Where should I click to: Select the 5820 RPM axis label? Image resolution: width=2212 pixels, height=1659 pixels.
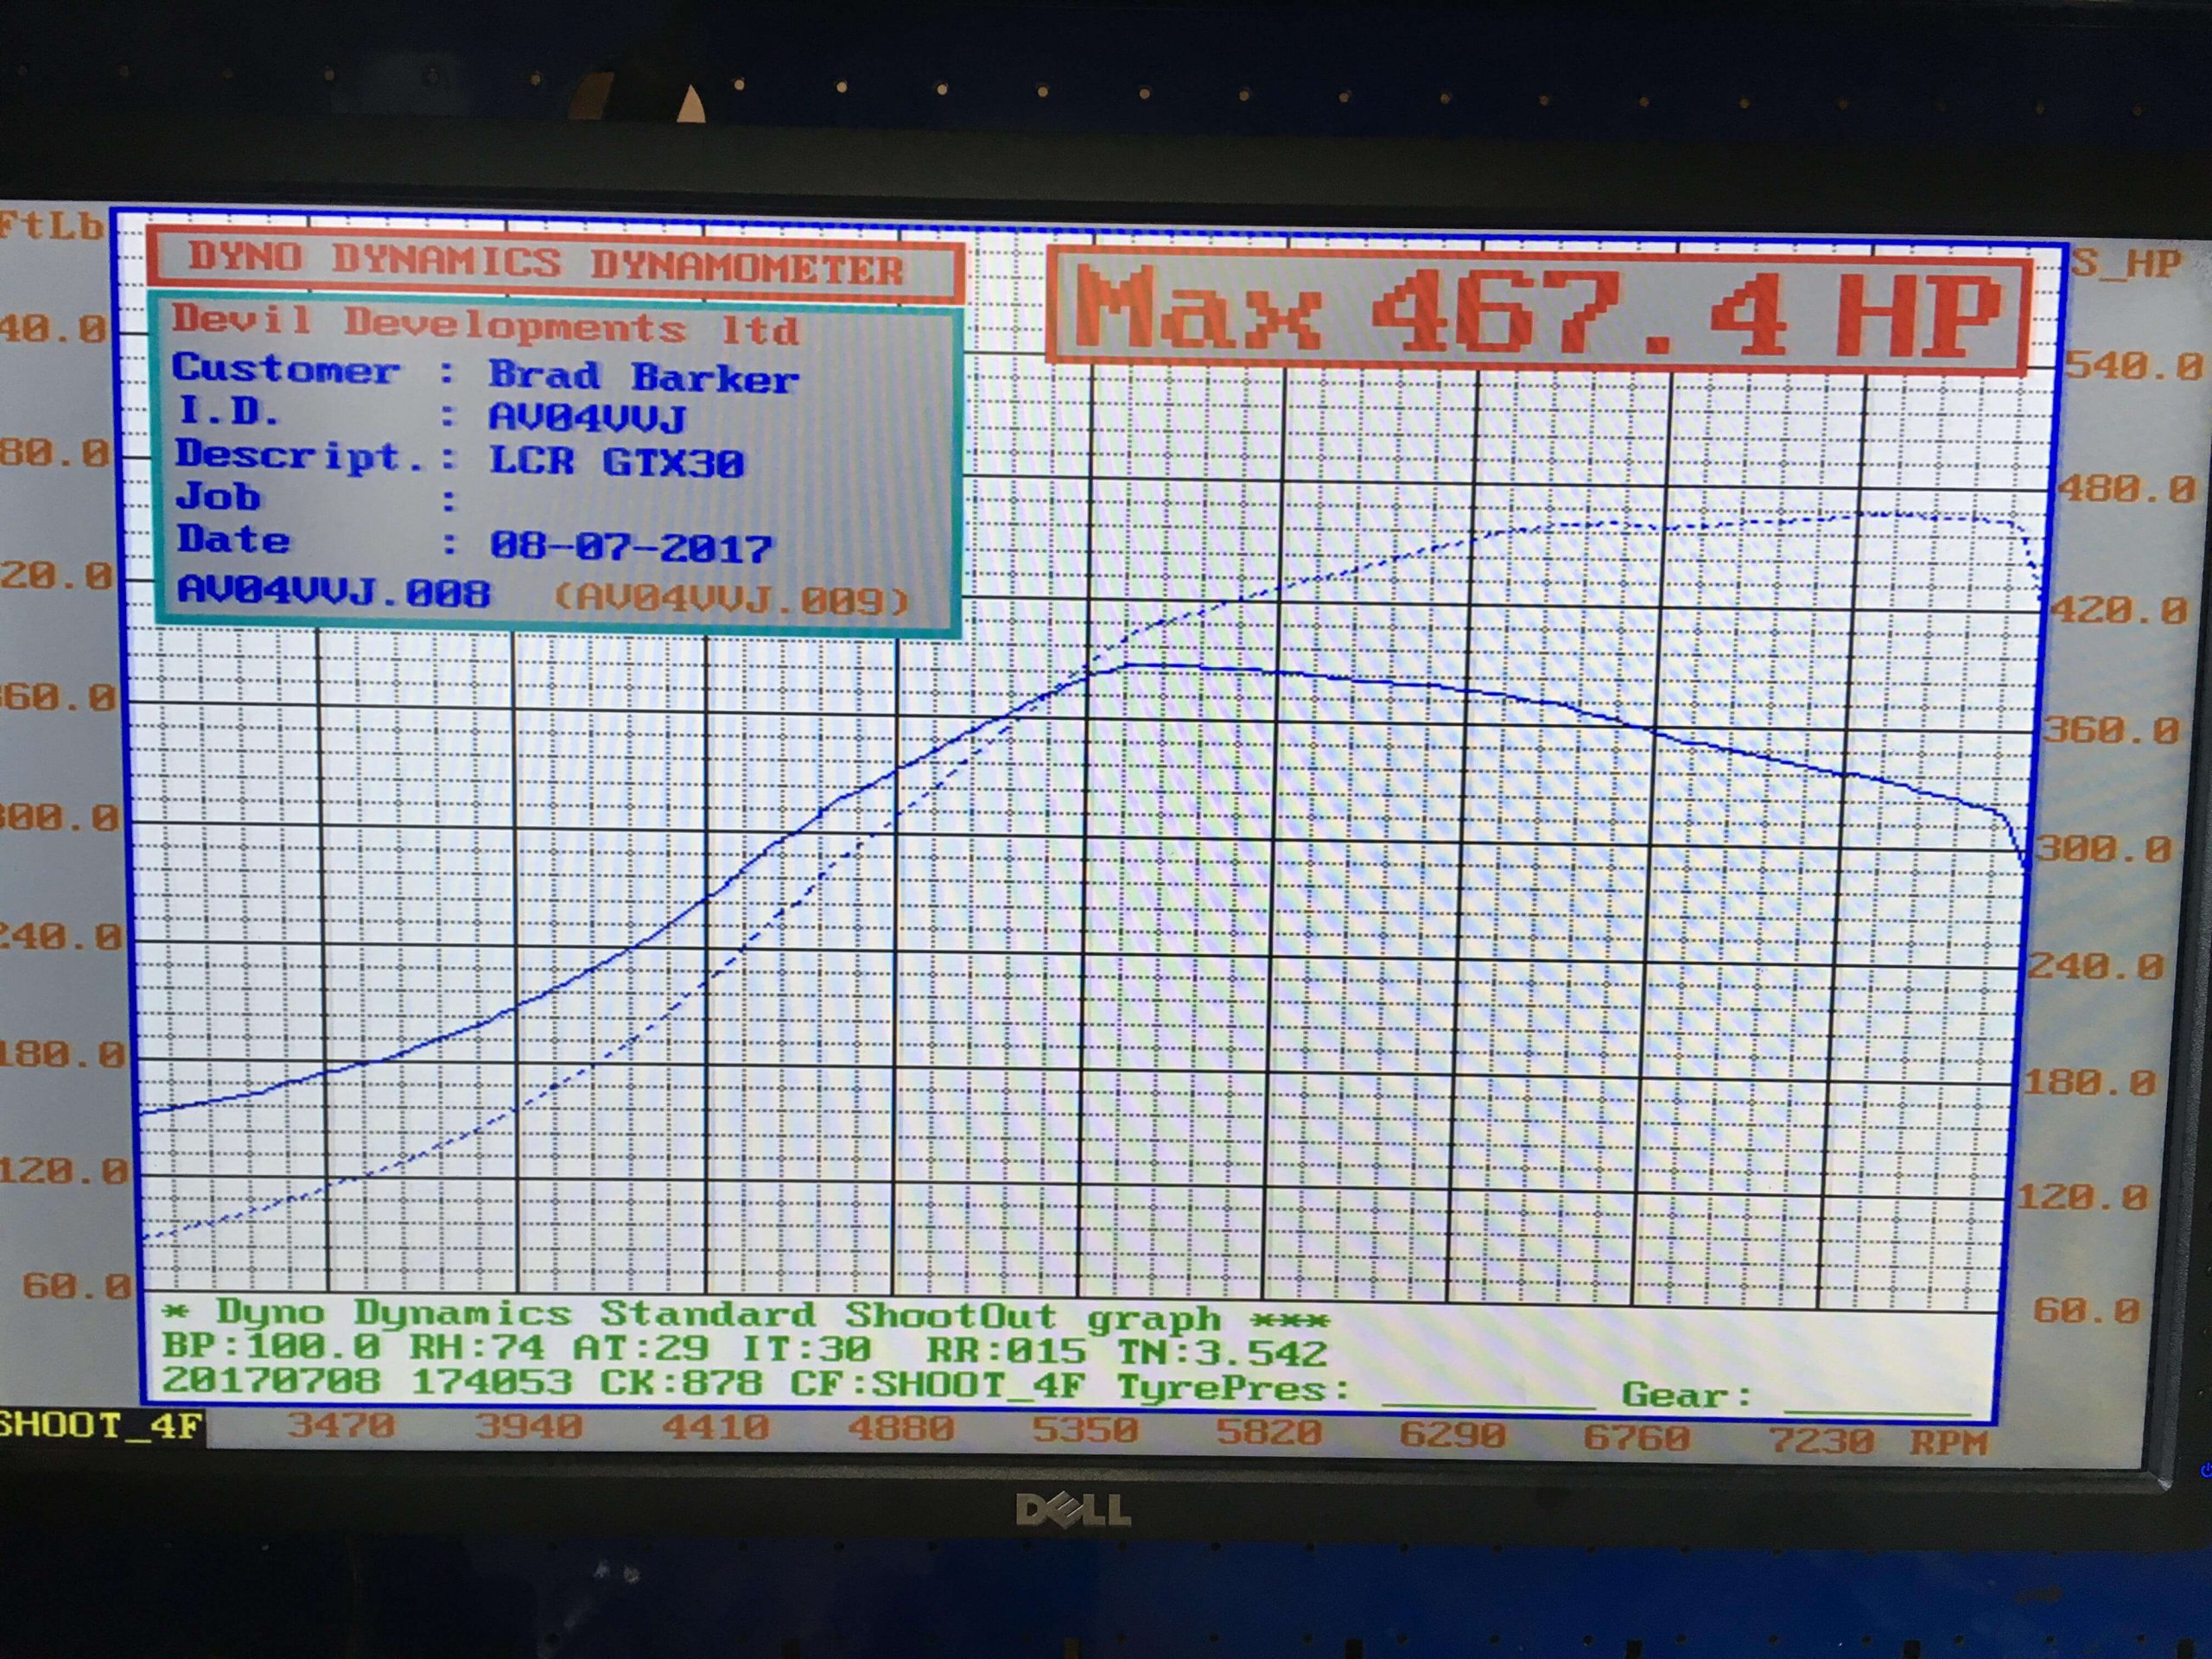1269,1434
